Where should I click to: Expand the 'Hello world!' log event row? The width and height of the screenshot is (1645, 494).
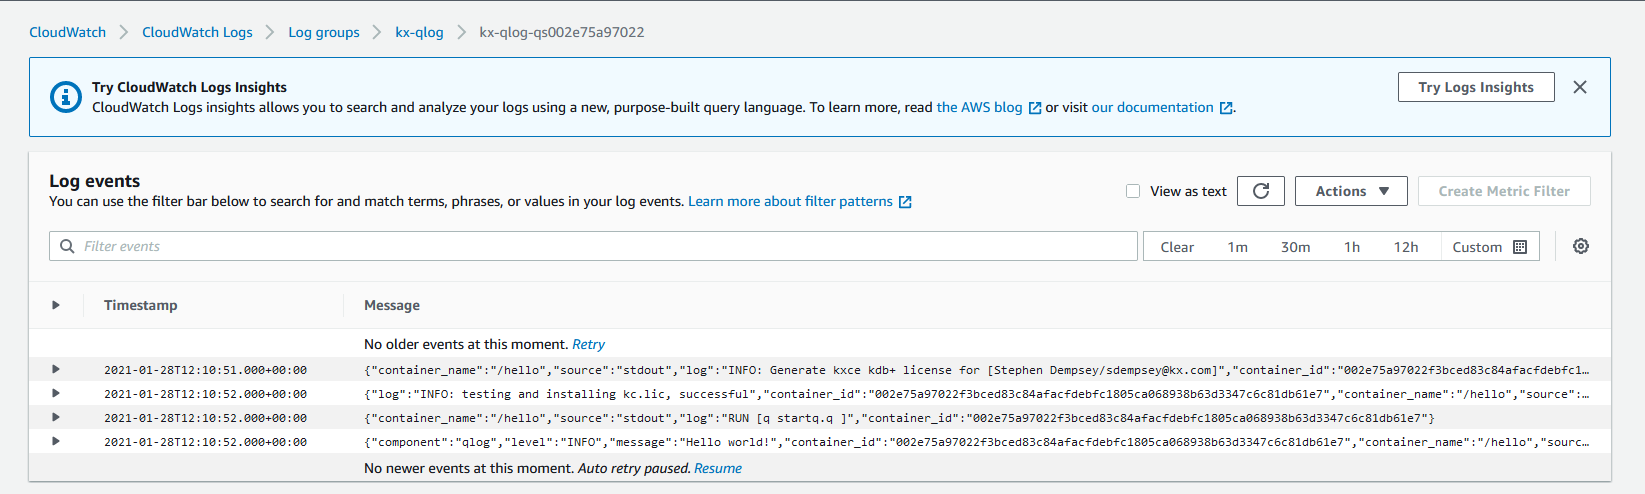coord(56,441)
